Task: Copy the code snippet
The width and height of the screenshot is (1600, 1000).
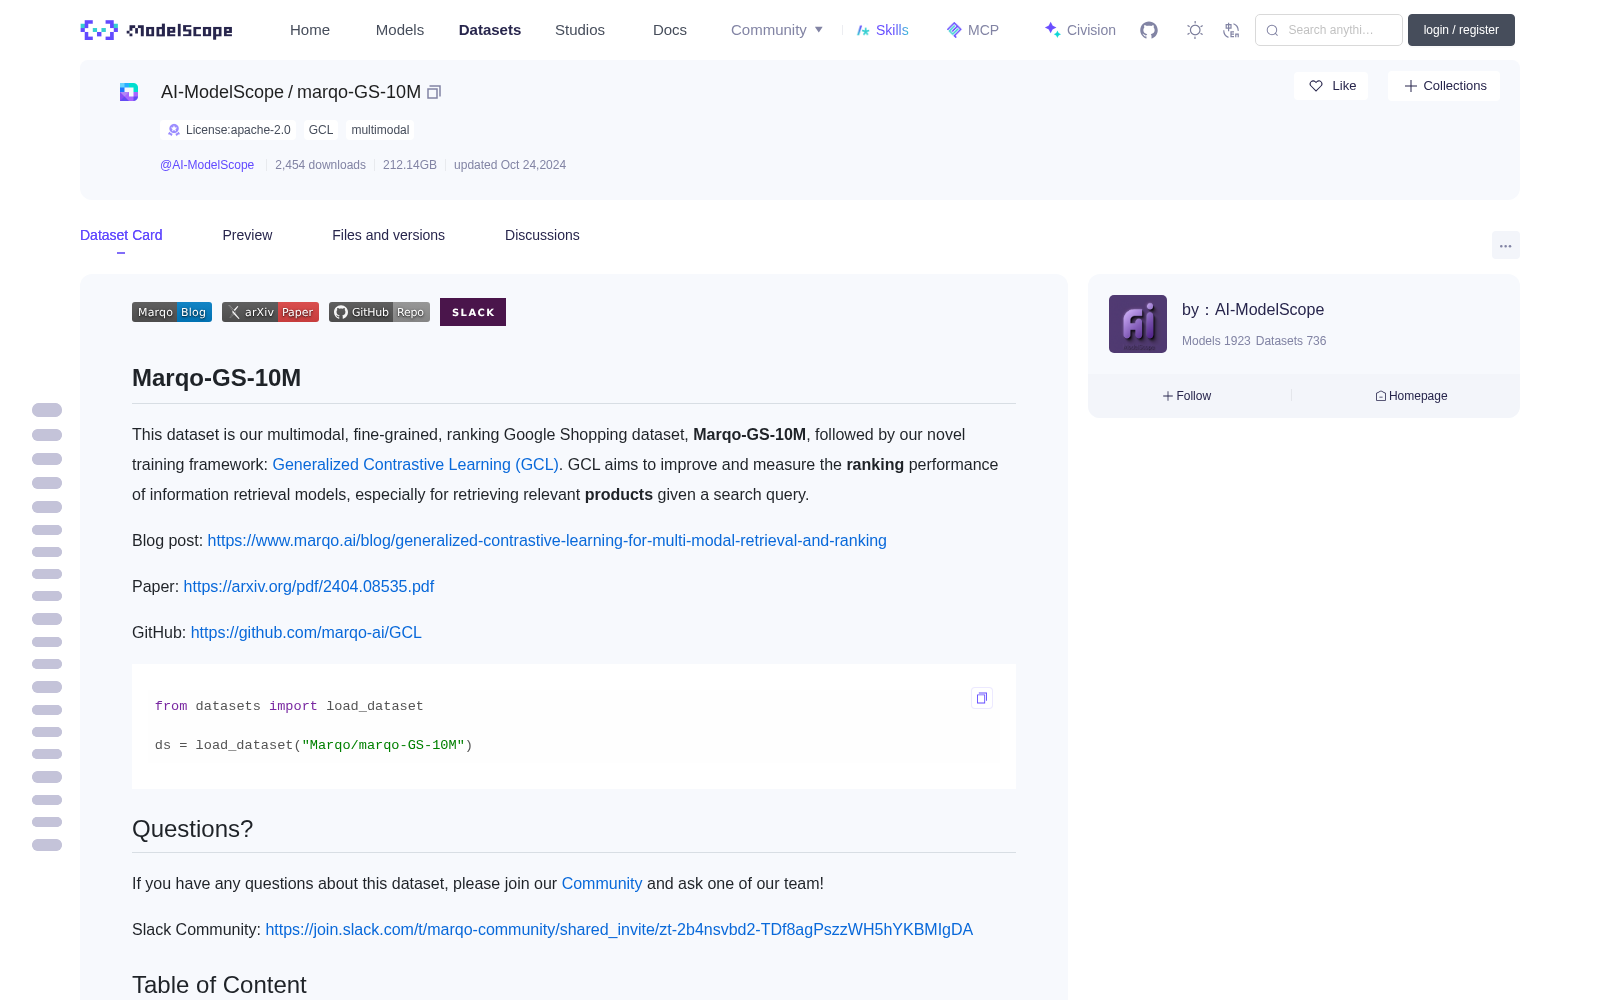Action: coord(982,698)
